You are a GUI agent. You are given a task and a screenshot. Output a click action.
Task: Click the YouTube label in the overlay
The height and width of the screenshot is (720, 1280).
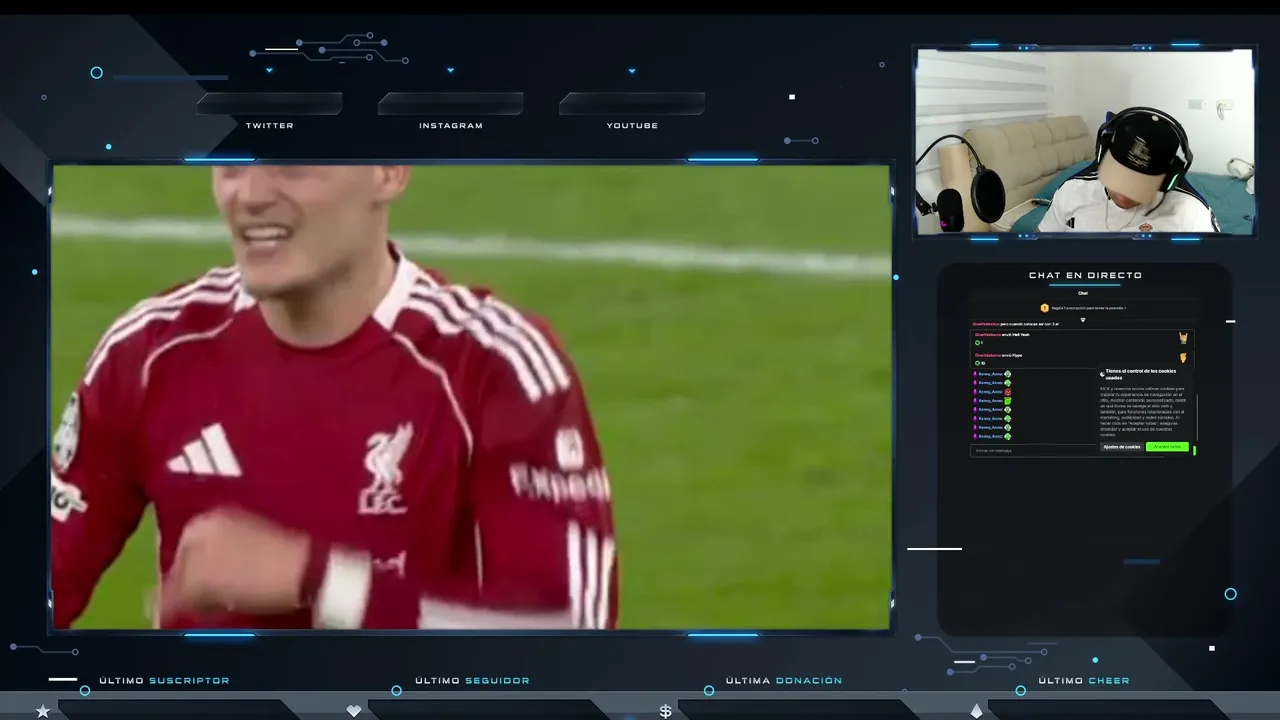(632, 126)
